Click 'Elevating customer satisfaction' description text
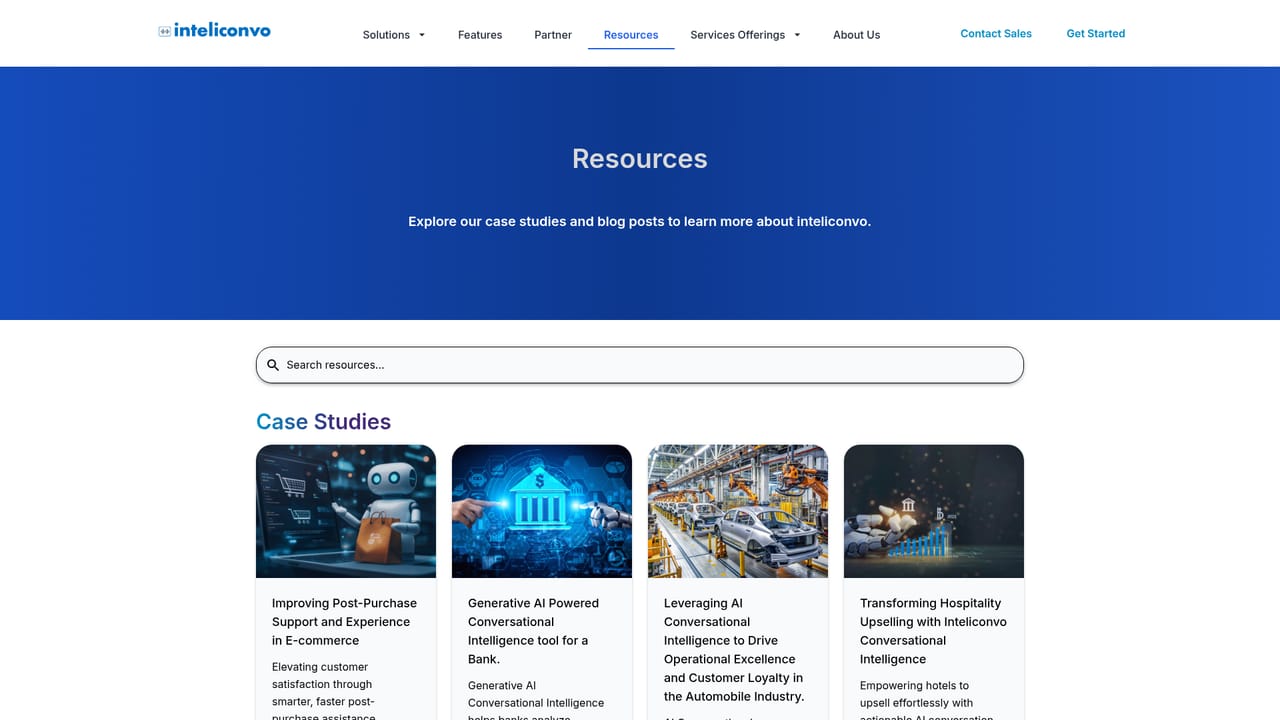 tap(324, 692)
